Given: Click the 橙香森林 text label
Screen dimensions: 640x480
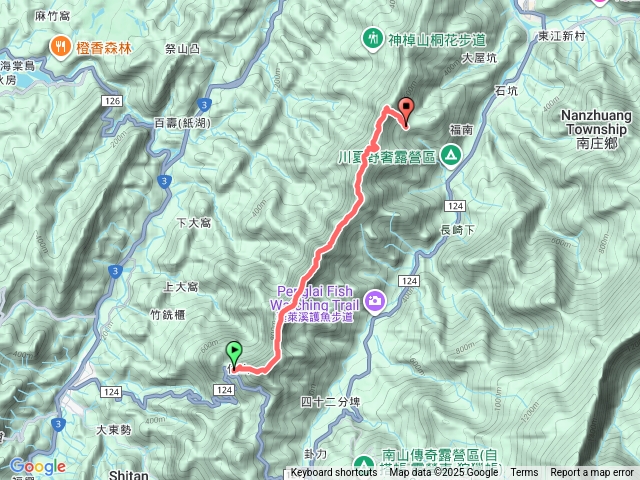Looking at the screenshot, I should click(x=104, y=48).
